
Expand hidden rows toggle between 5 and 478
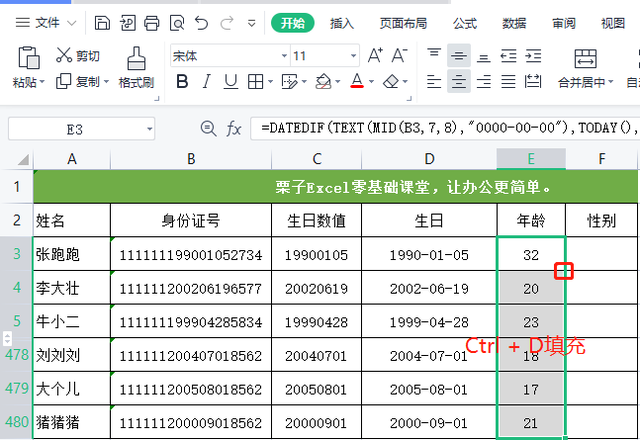coord(7,338)
